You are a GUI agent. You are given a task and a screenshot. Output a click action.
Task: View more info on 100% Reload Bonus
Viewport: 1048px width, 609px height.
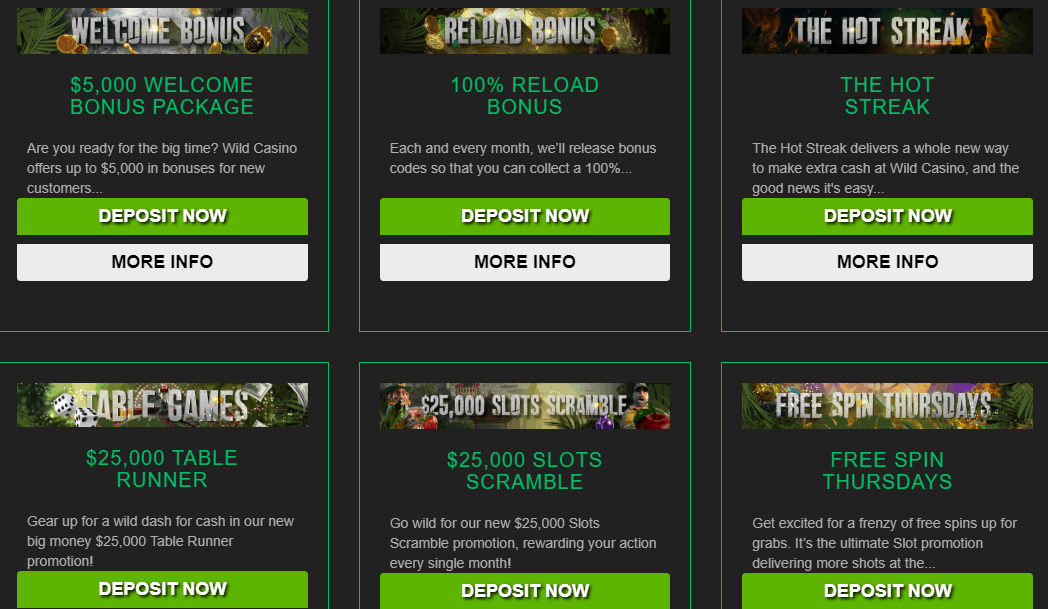tap(525, 262)
